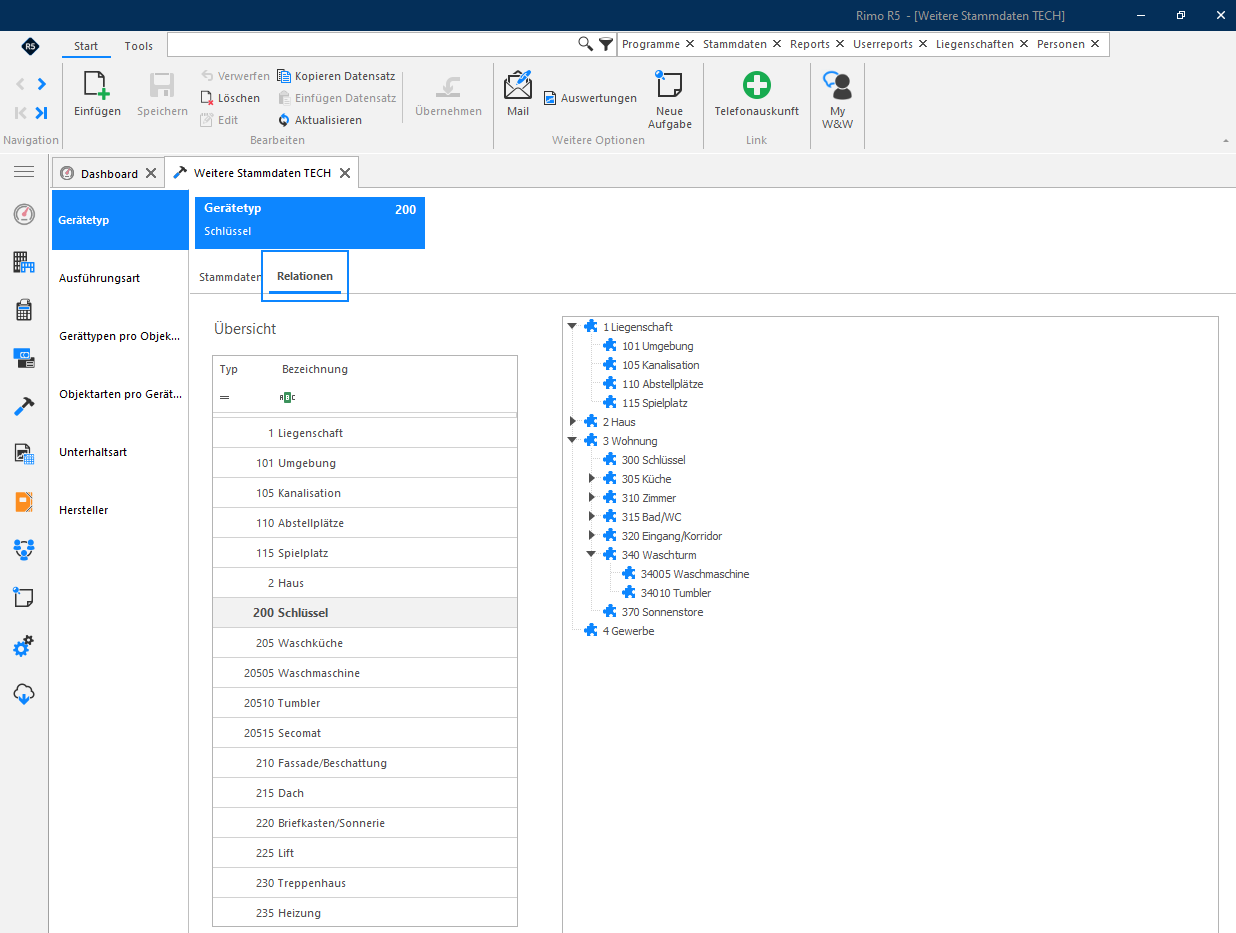Click Verwerfen undo button
This screenshot has height=933, width=1236.
pyautogui.click(x=235, y=76)
